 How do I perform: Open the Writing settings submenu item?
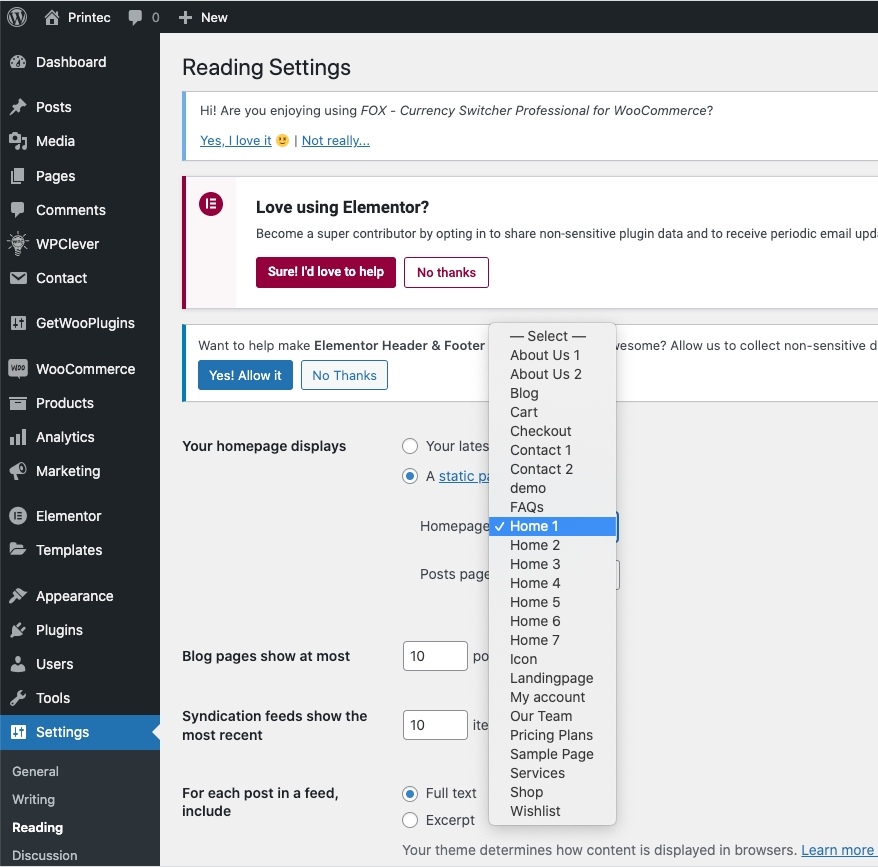click(x=33, y=799)
